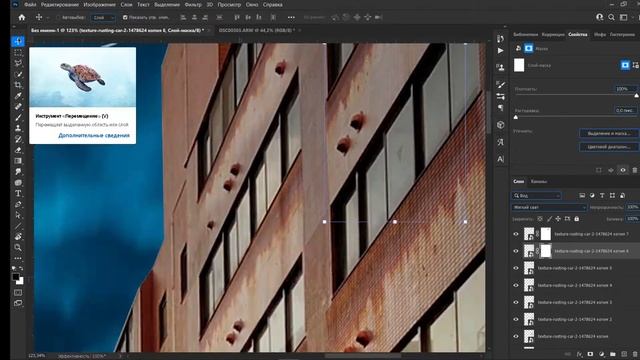Open the Дополнительные сведения link in tooltip
640x360 pixels.
[x=94, y=135]
